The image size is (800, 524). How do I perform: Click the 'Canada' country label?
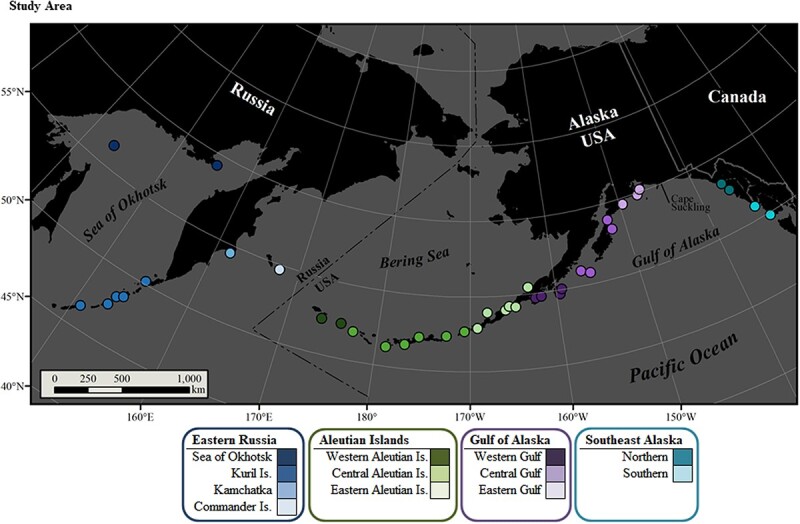pos(737,97)
